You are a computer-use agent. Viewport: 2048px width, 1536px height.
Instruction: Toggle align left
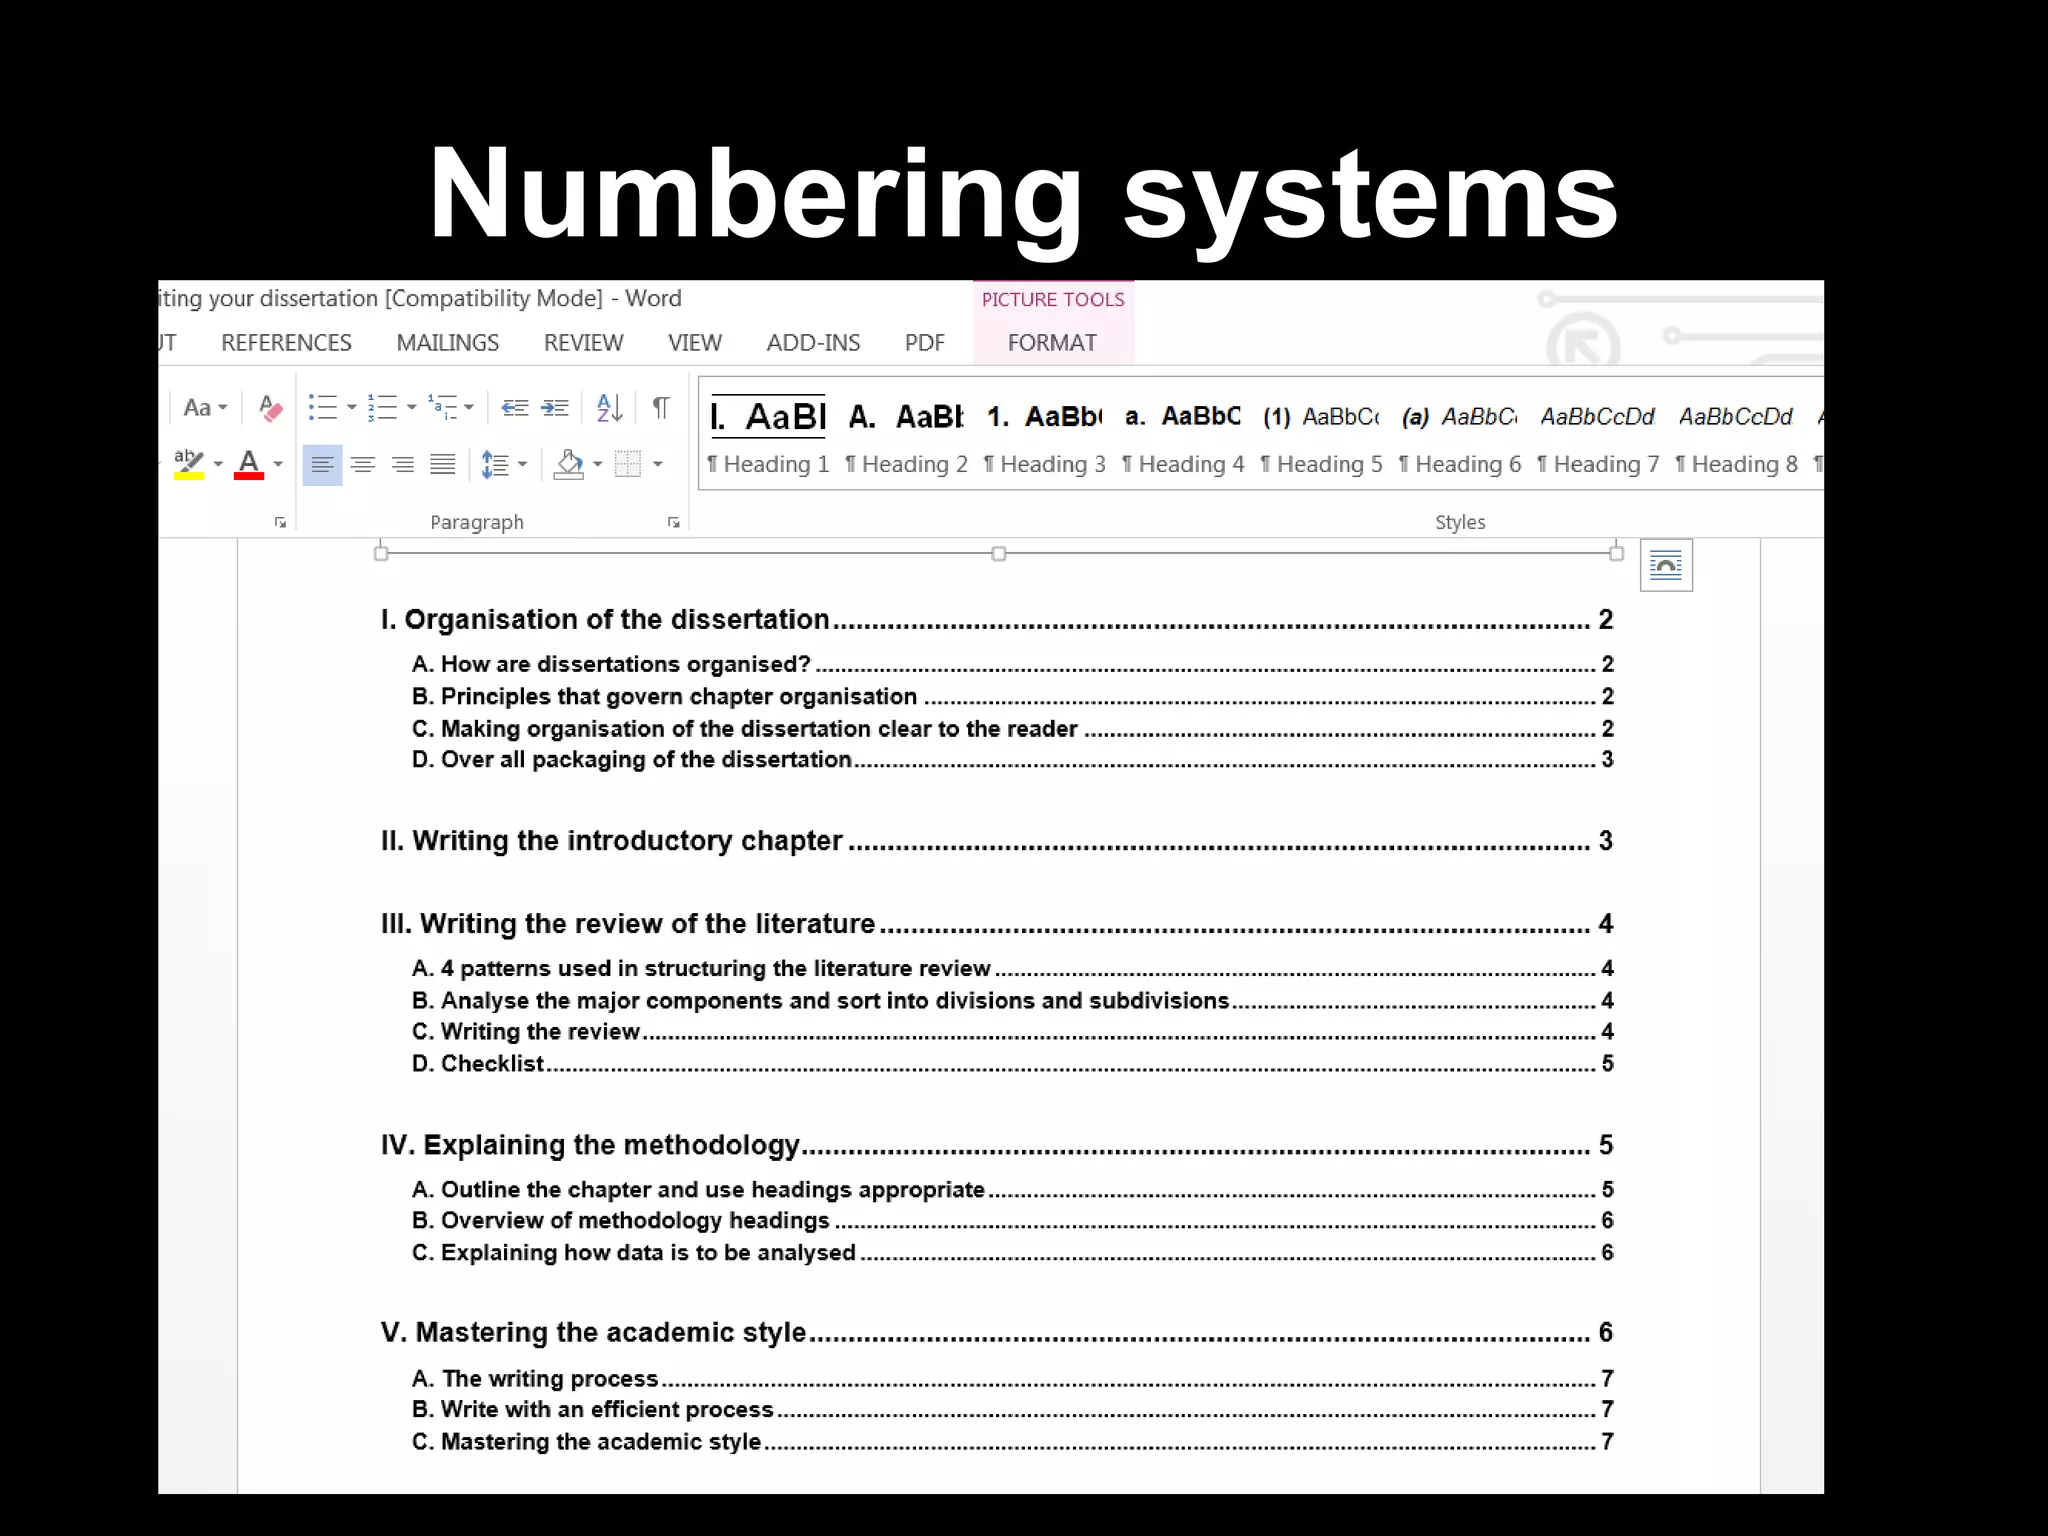pos(322,465)
